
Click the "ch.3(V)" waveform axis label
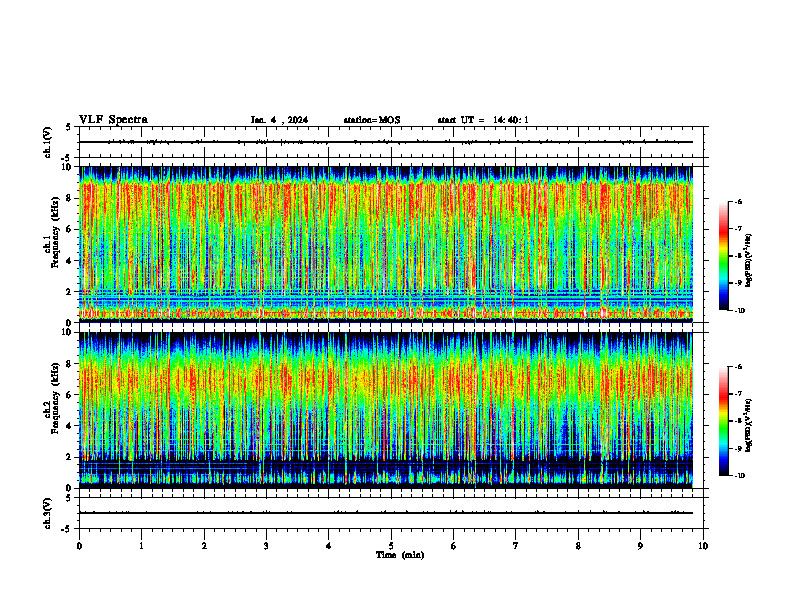(47, 513)
